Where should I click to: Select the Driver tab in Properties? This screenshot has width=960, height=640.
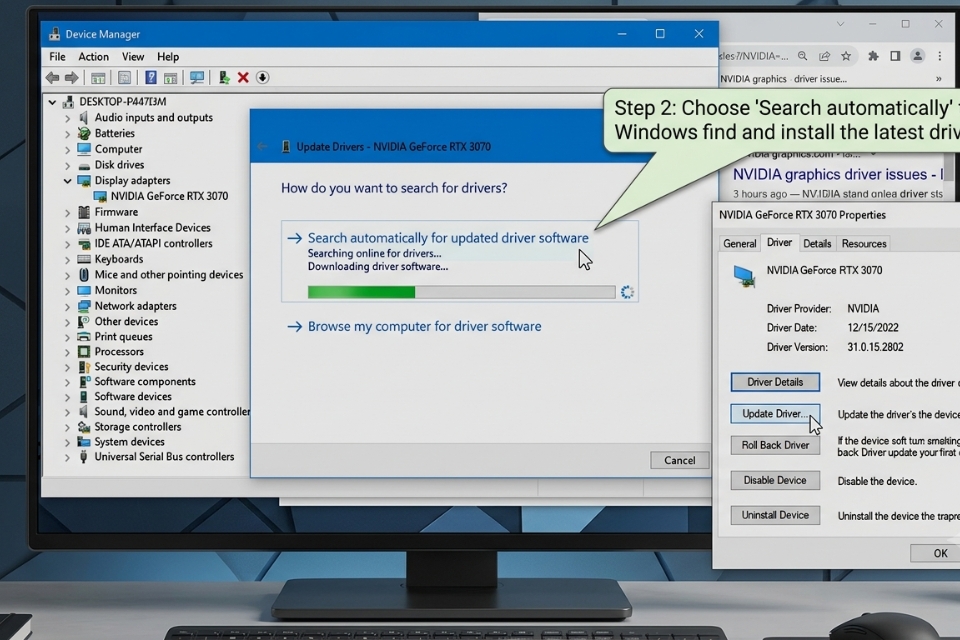coord(779,243)
